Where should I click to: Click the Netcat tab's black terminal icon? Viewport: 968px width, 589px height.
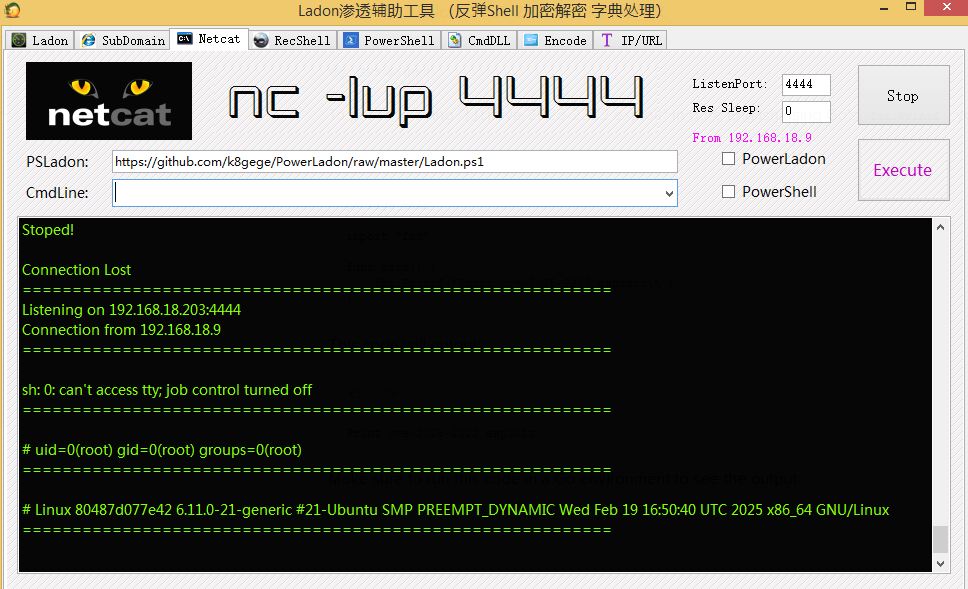click(185, 39)
